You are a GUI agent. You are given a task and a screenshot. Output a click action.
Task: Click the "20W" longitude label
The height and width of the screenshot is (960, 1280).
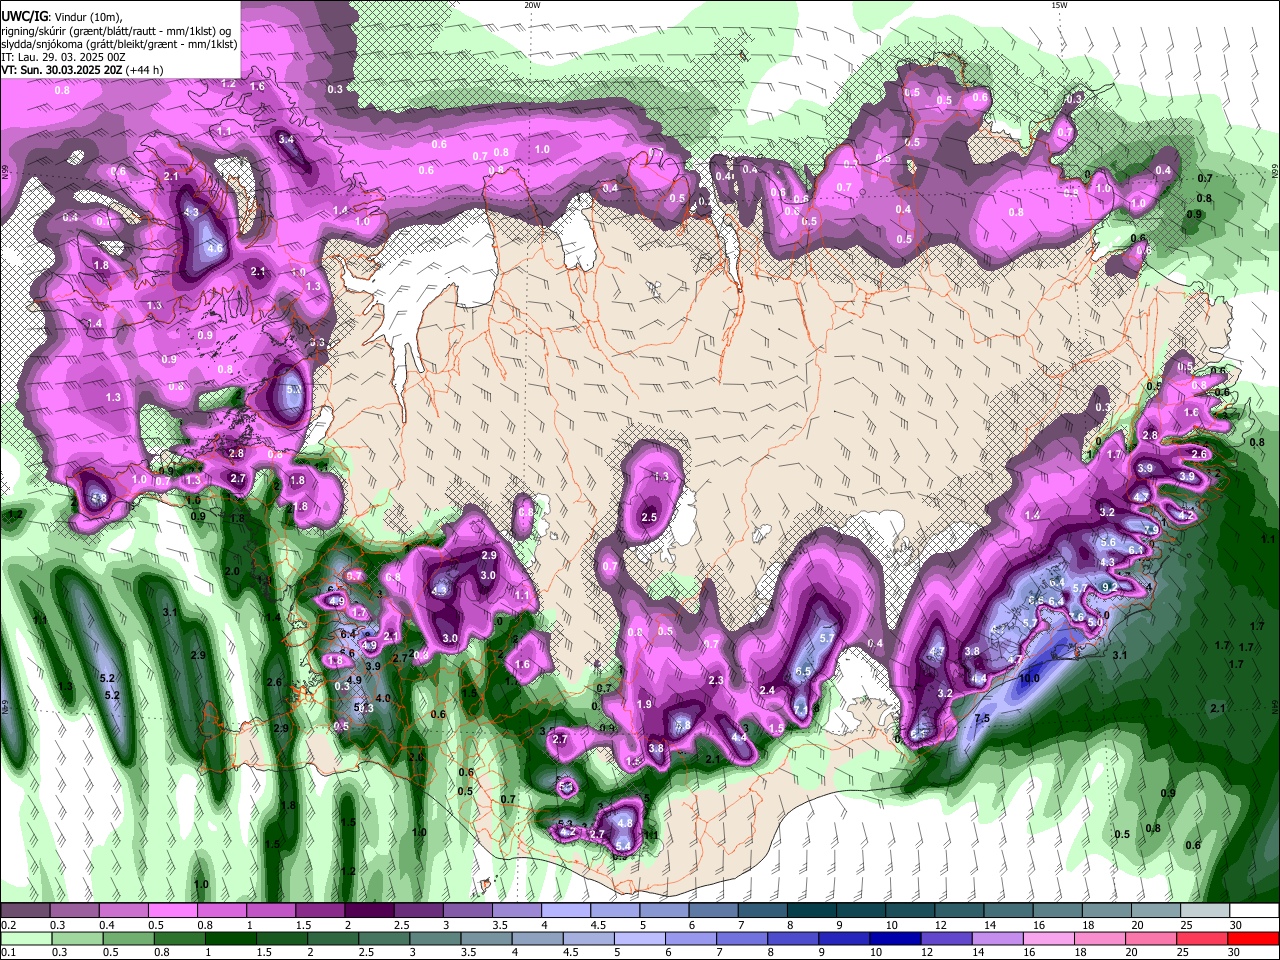tap(532, 4)
